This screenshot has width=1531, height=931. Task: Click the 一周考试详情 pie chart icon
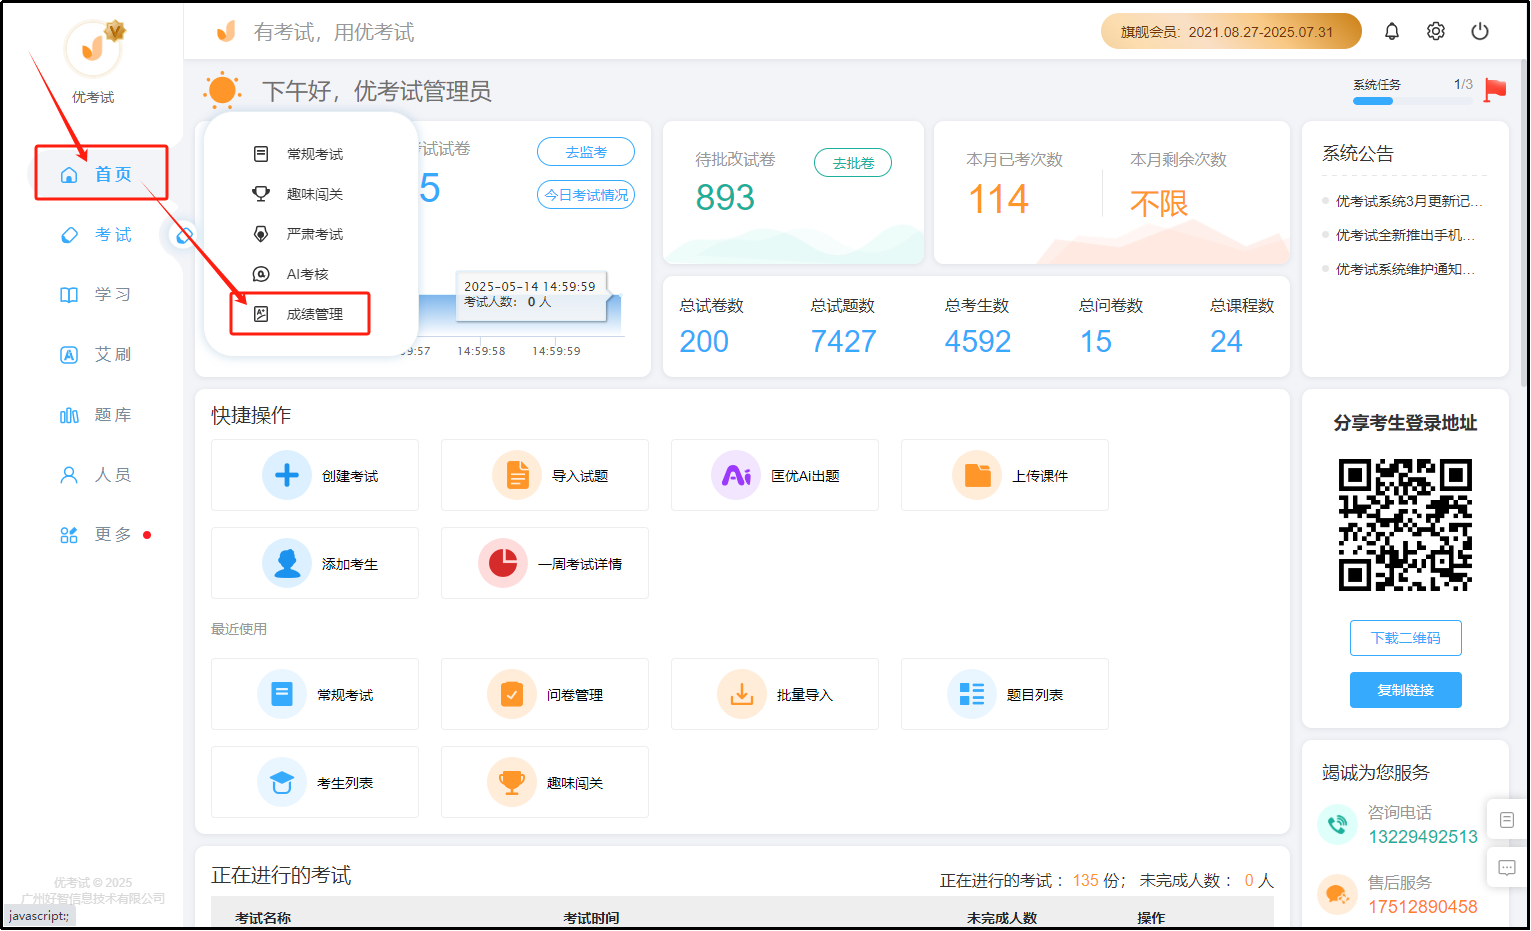pos(503,563)
